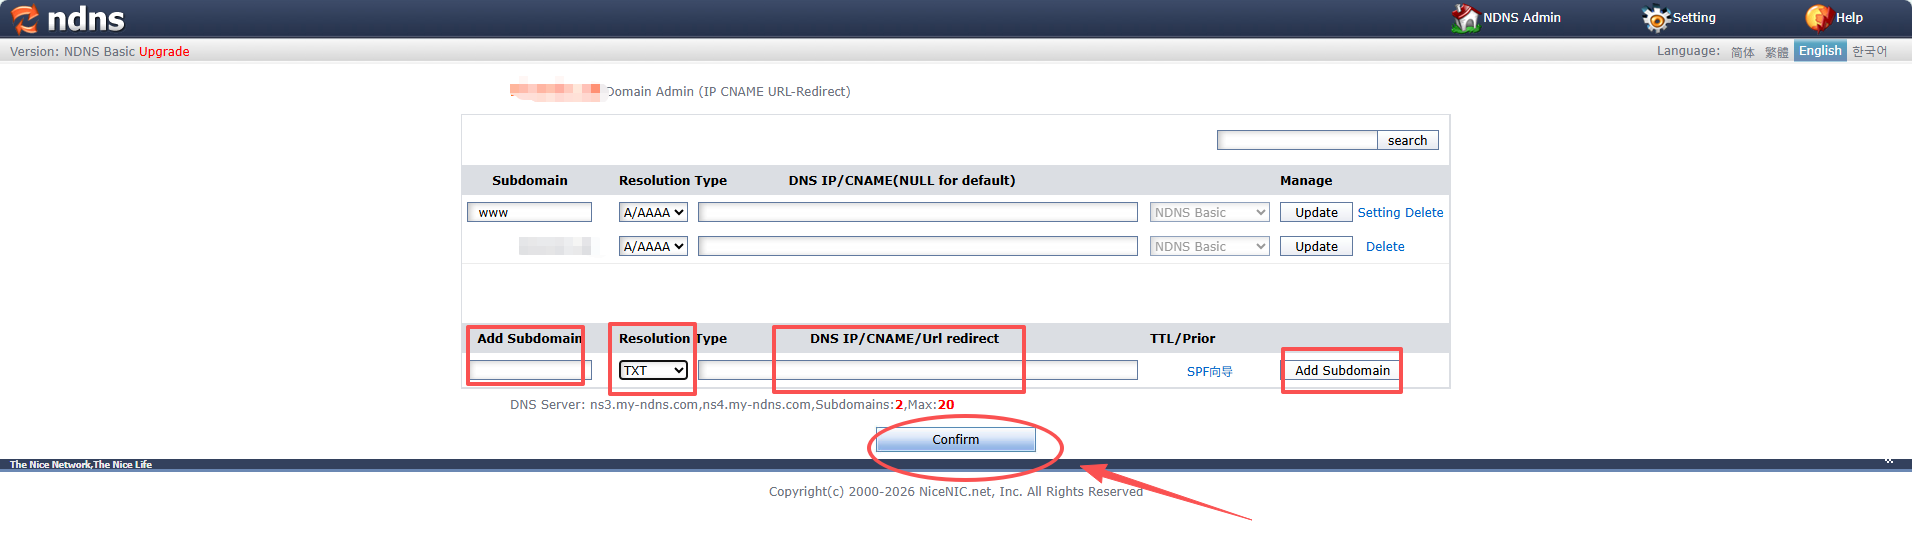Open resolution type dropdown for www row
Viewport: 1912px width, 558px height.
point(653,213)
